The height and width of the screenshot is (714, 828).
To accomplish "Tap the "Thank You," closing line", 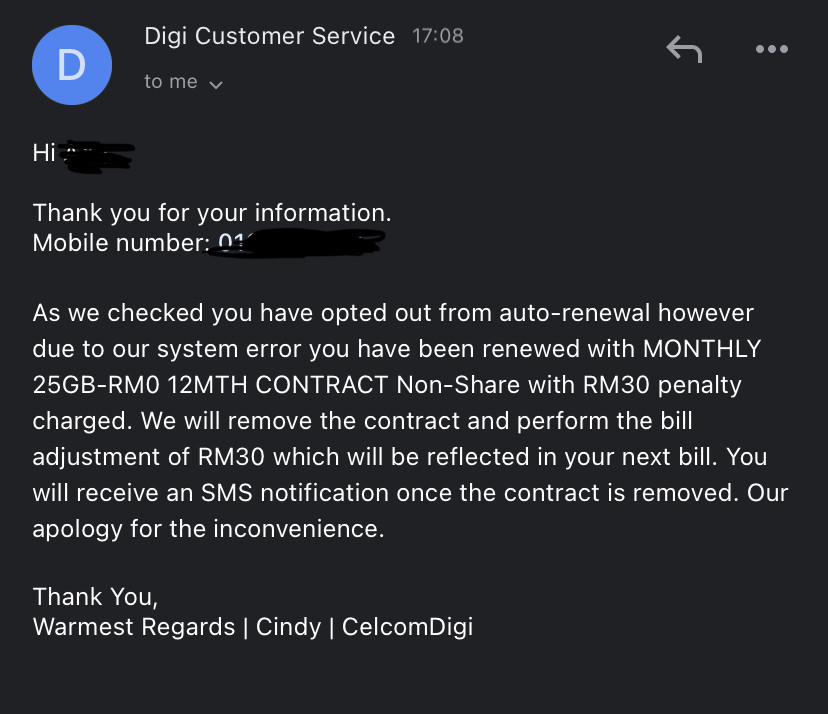I will tap(96, 597).
